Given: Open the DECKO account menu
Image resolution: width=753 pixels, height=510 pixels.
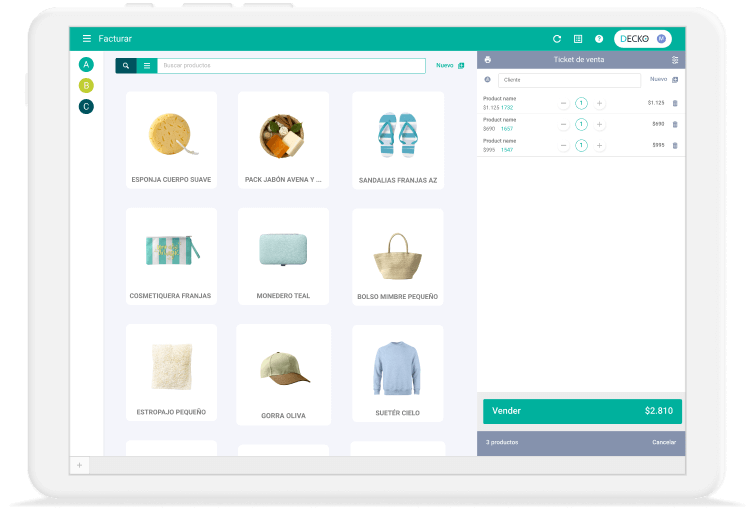Looking at the screenshot, I should [x=643, y=39].
